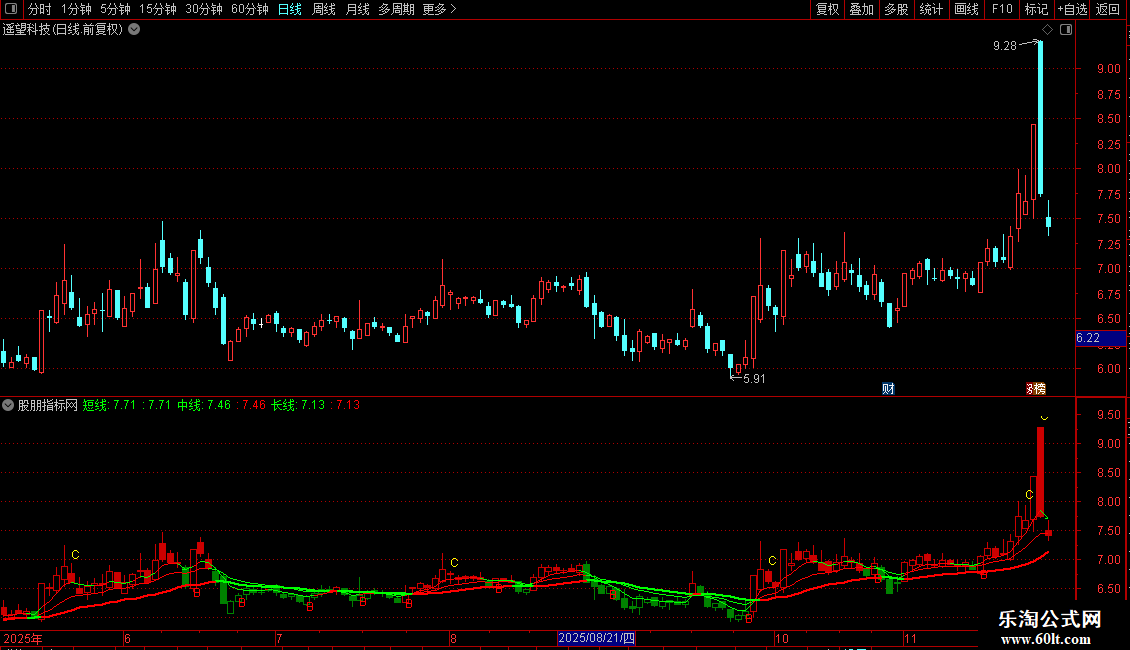Switch to 月线 monthly chart
This screenshot has height=650, width=1130.
(x=357, y=9)
